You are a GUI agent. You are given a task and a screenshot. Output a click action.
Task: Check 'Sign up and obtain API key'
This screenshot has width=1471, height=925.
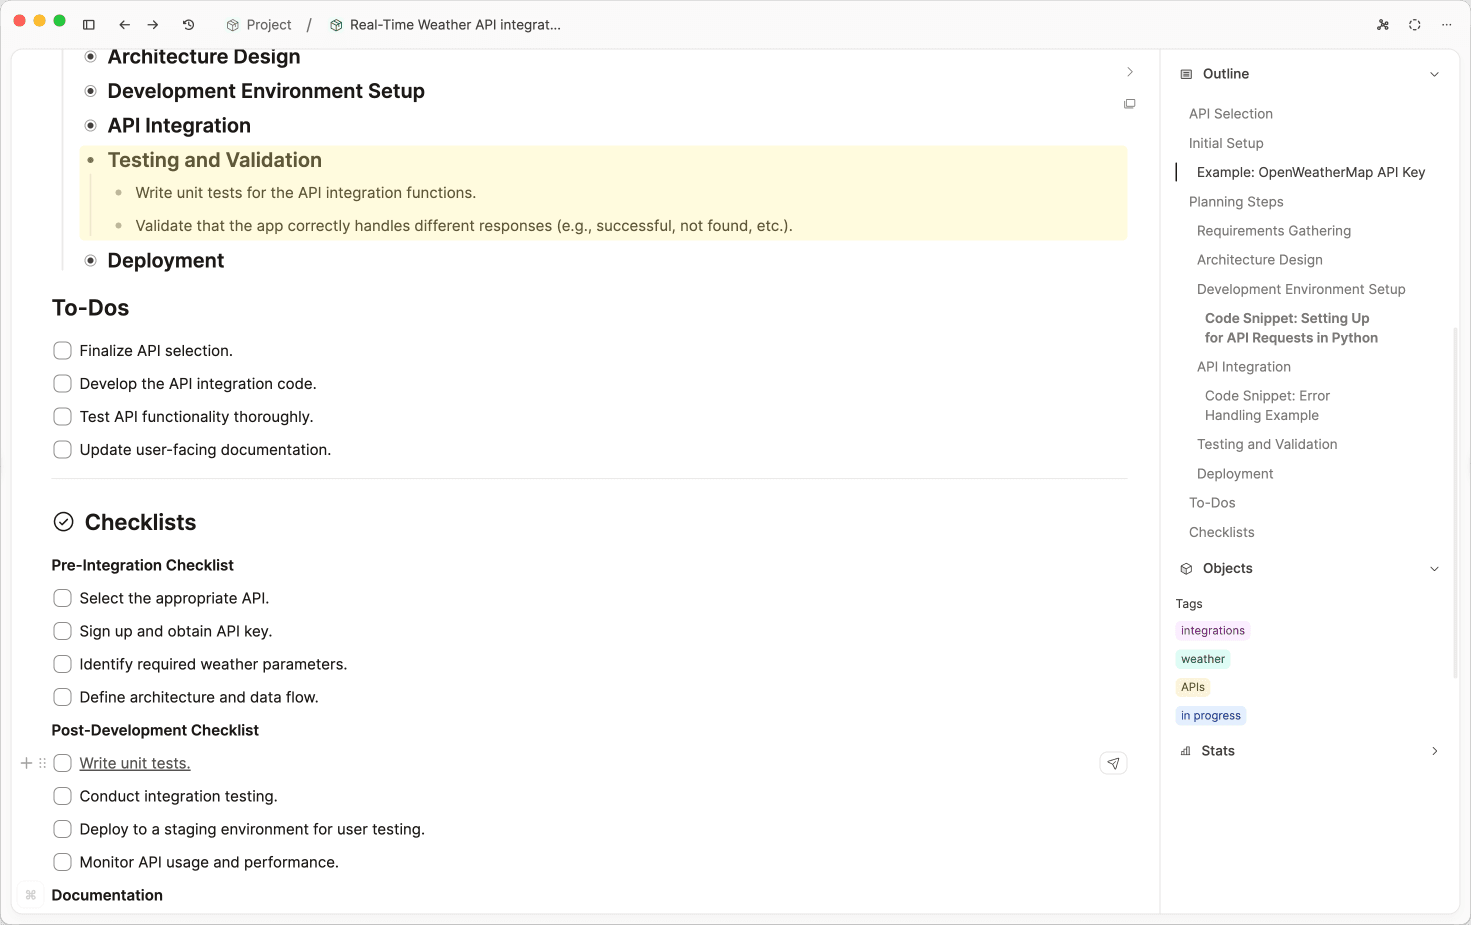(x=62, y=631)
